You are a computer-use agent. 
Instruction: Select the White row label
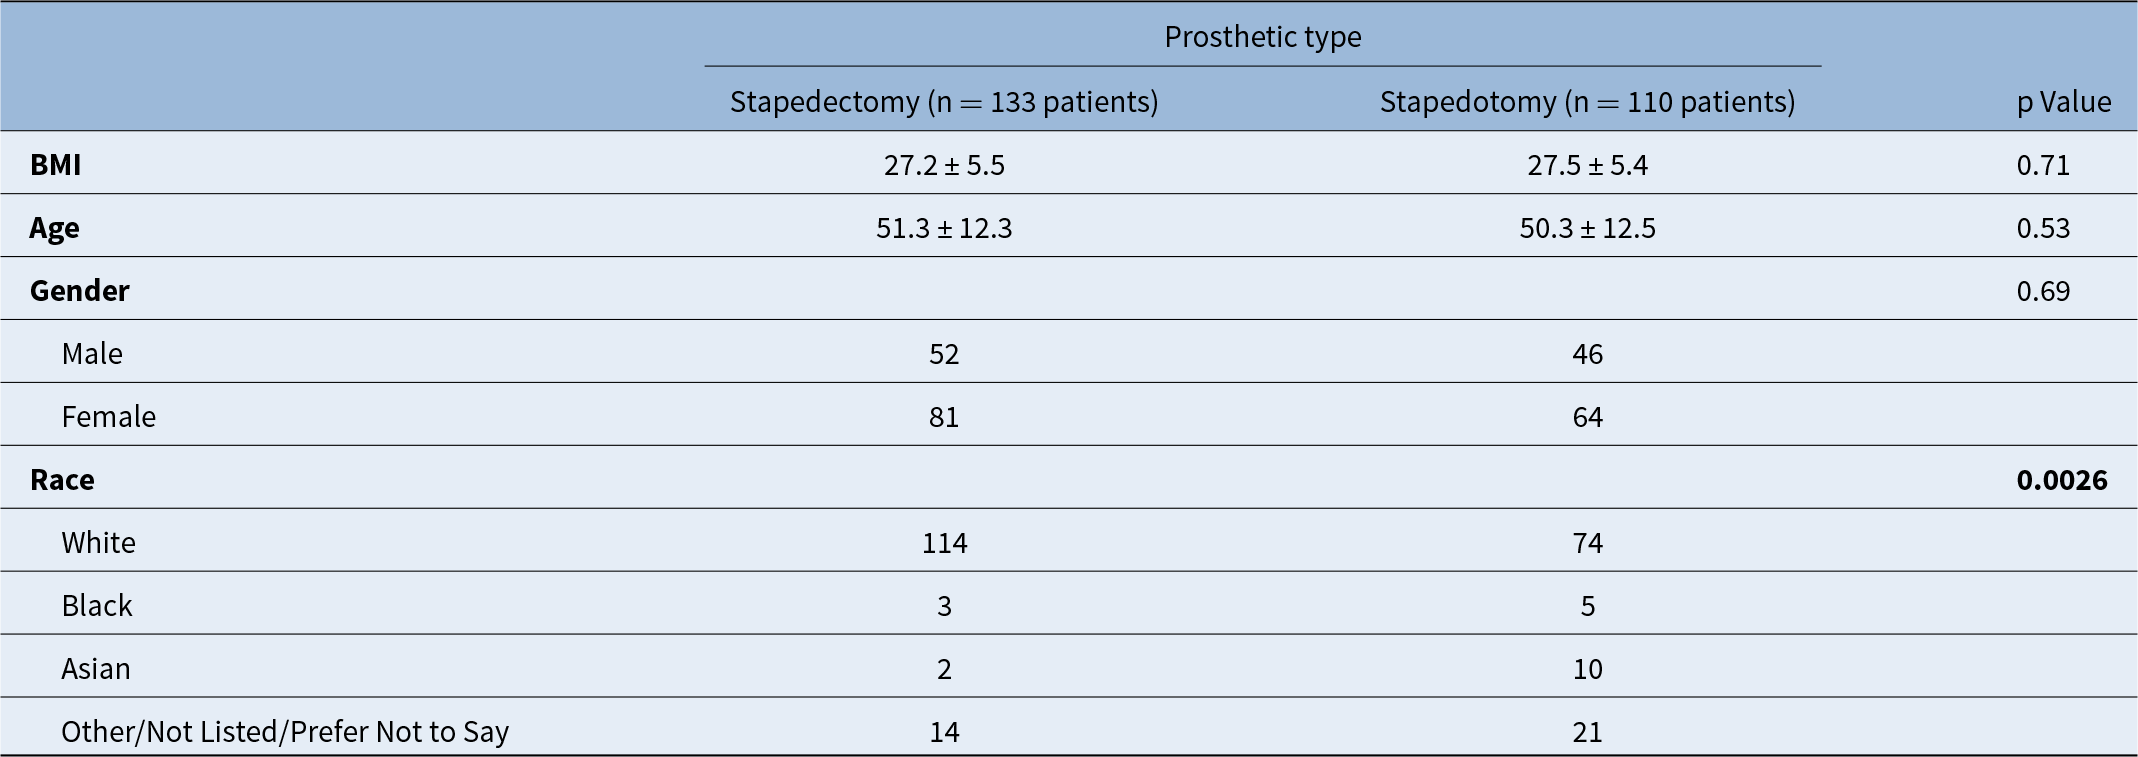click(98, 543)
